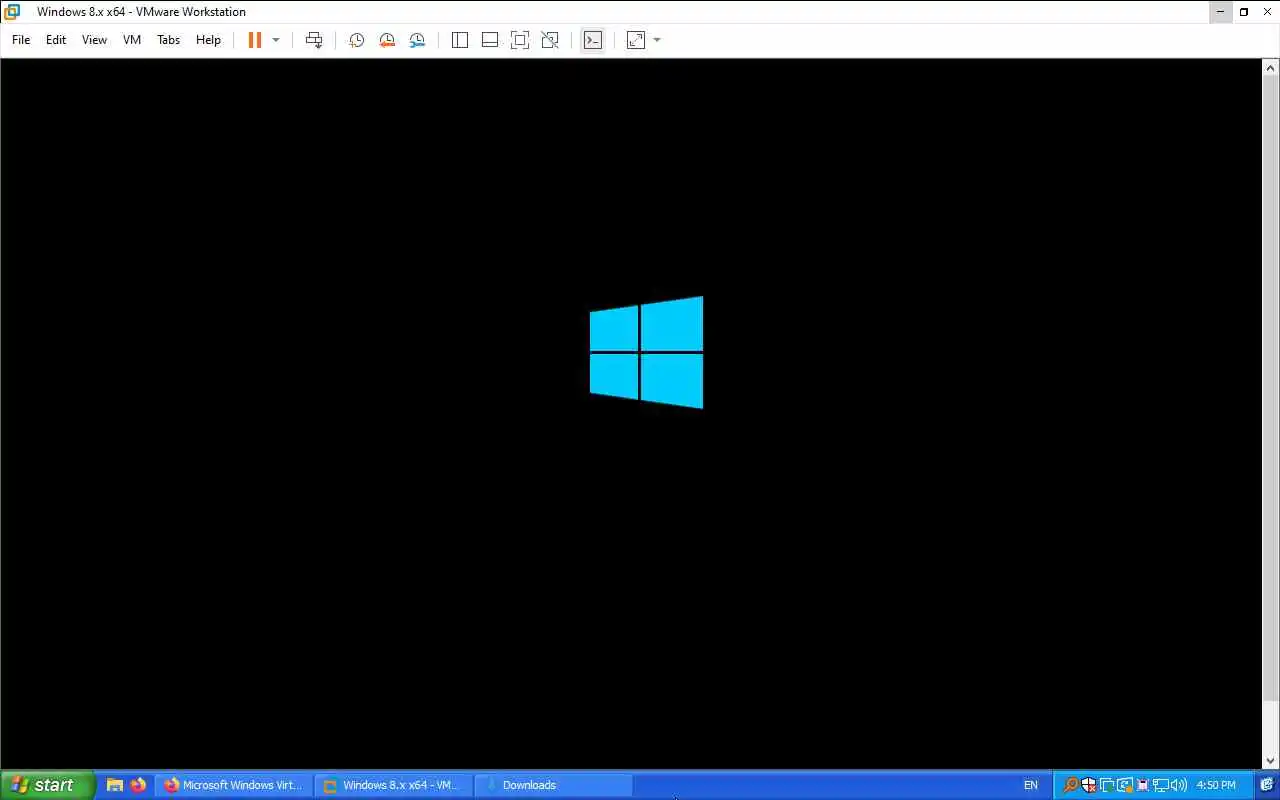This screenshot has width=1280, height=800.
Task: Open the Help menu
Action: coord(208,40)
